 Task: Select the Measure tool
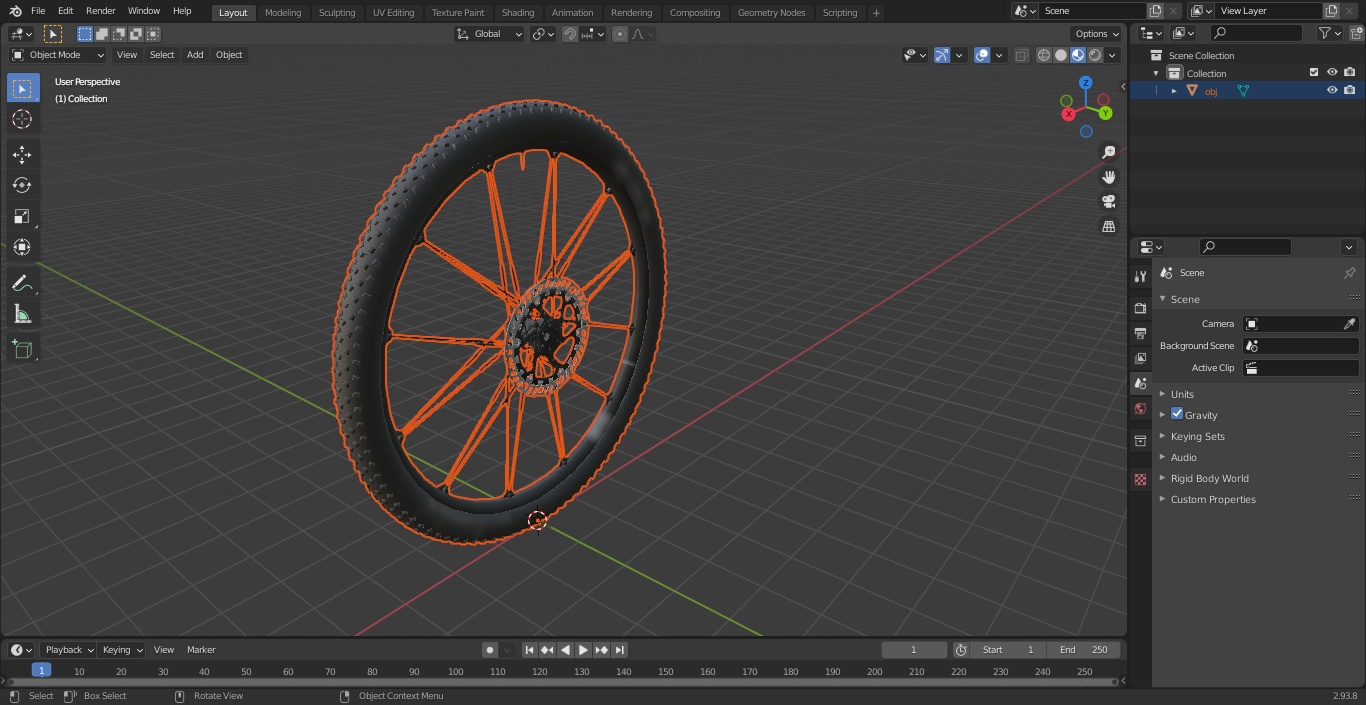(22, 315)
